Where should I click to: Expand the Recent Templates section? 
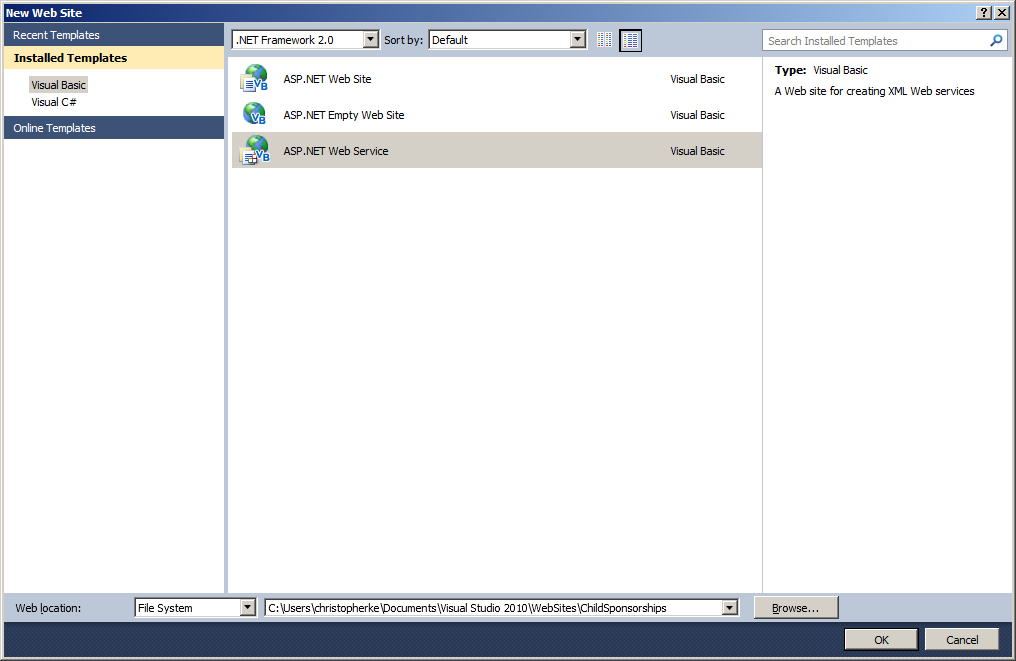tap(114, 35)
